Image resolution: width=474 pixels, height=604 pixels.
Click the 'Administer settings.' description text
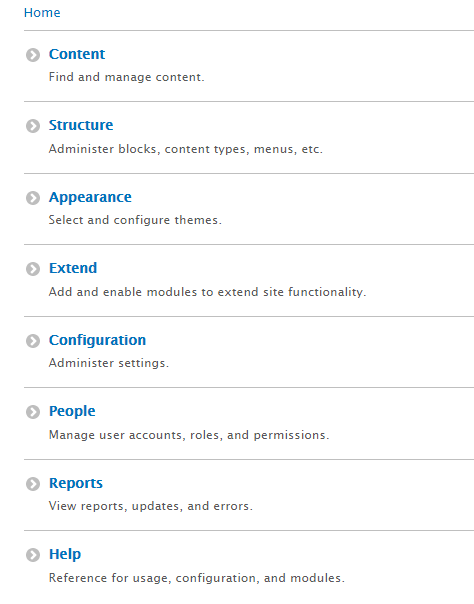[x=109, y=363]
